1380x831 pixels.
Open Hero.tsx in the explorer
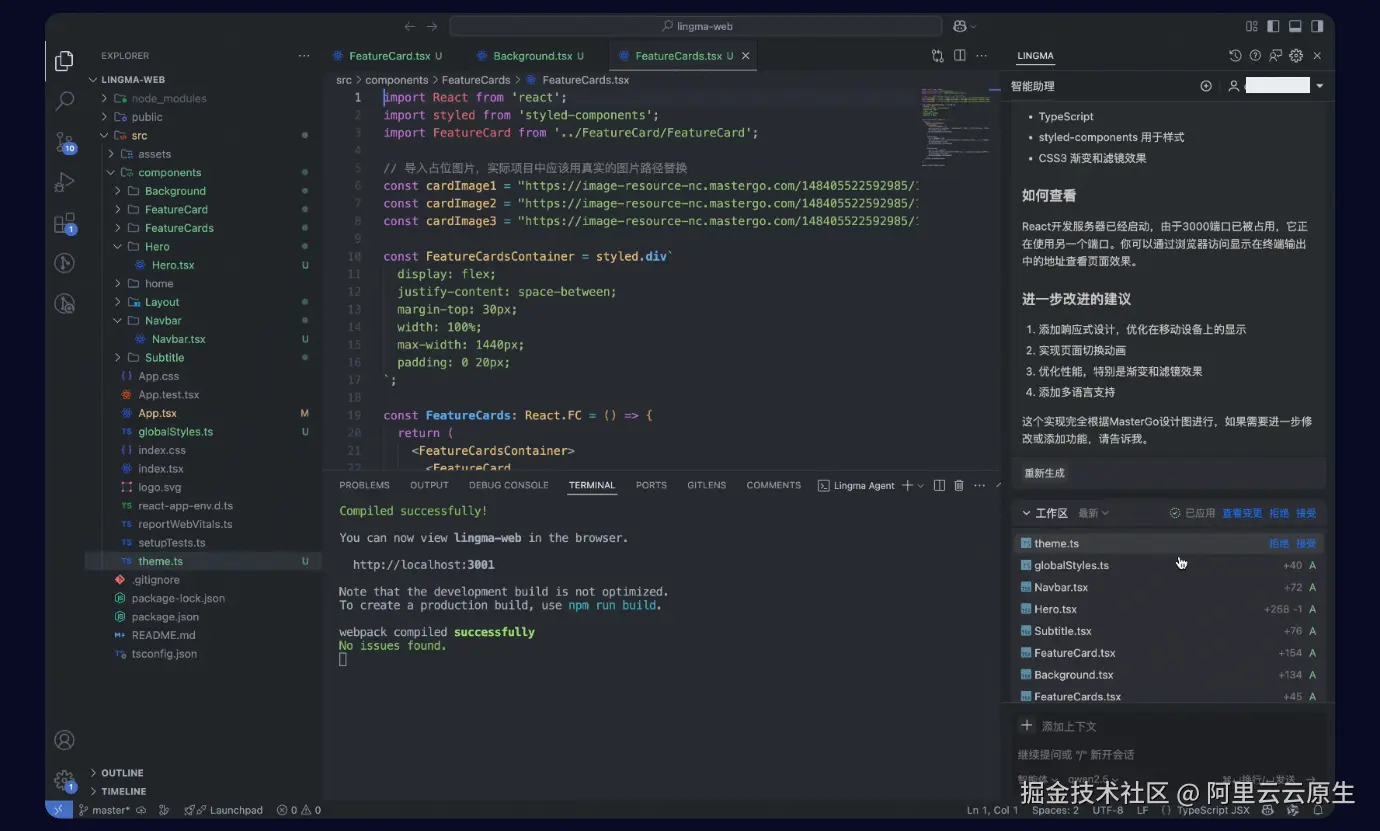(173, 265)
